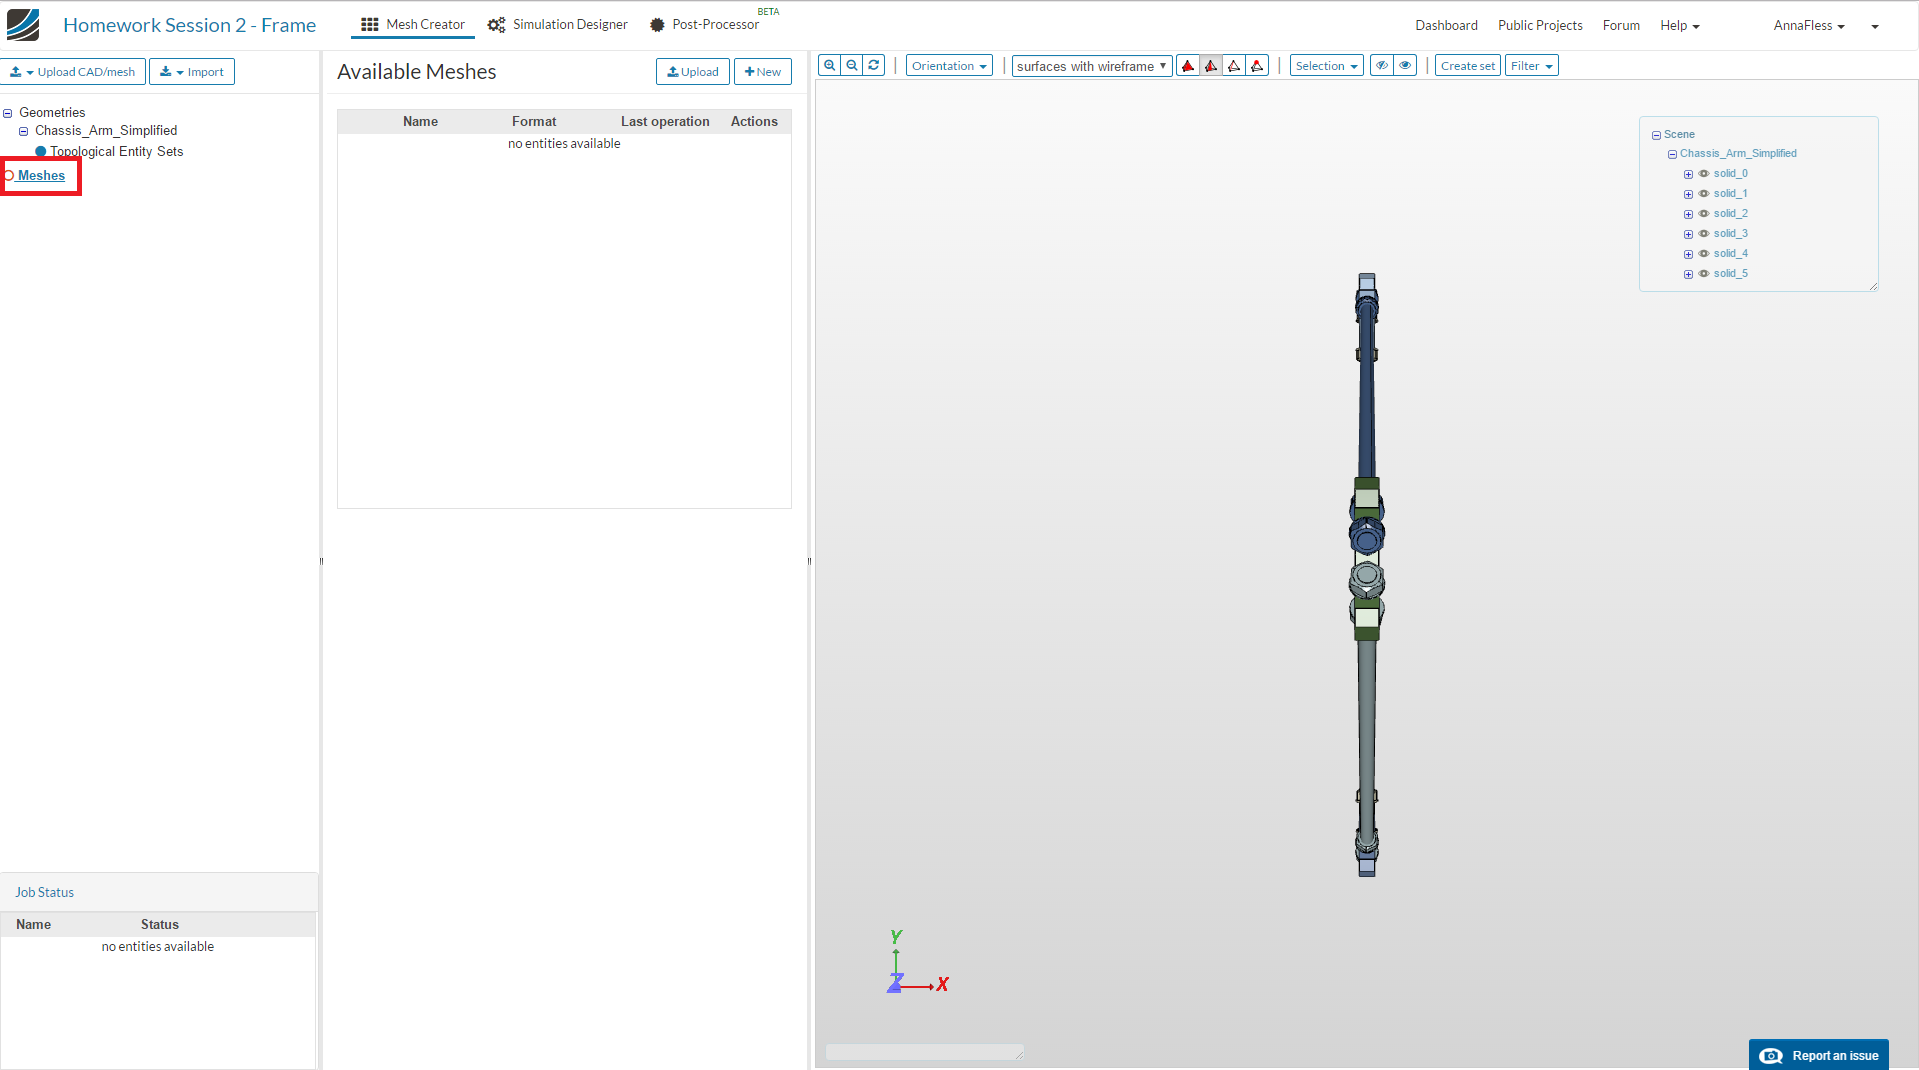Click the blue Topological Entity Sets bullet
The width and height of the screenshot is (1919, 1070).
tap(41, 152)
